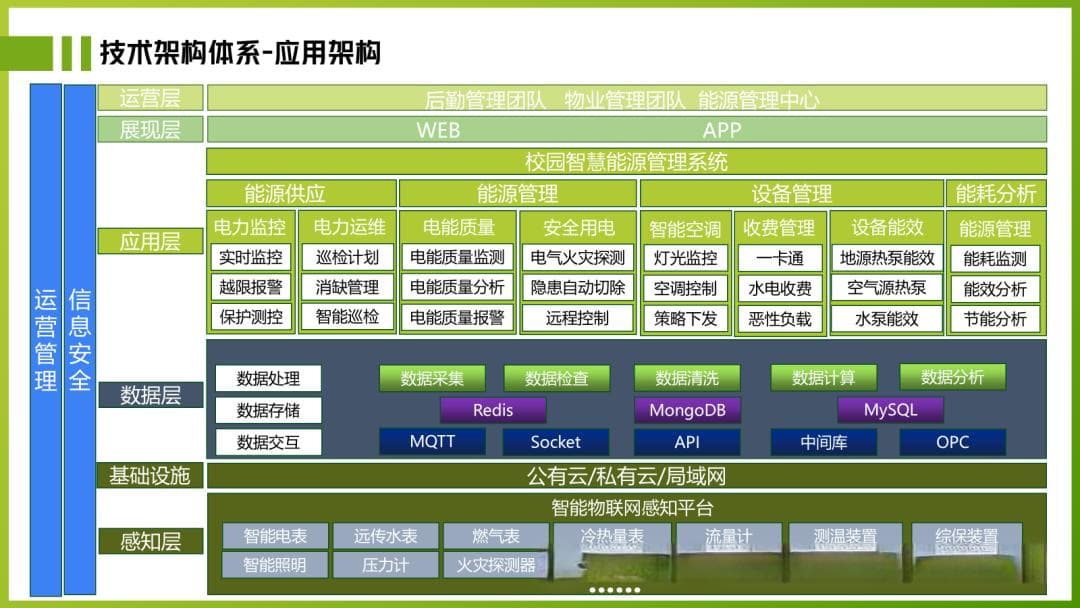Screen dimensions: 1080x608
Task: Click the 电气火灾探测 item
Action: (578, 258)
